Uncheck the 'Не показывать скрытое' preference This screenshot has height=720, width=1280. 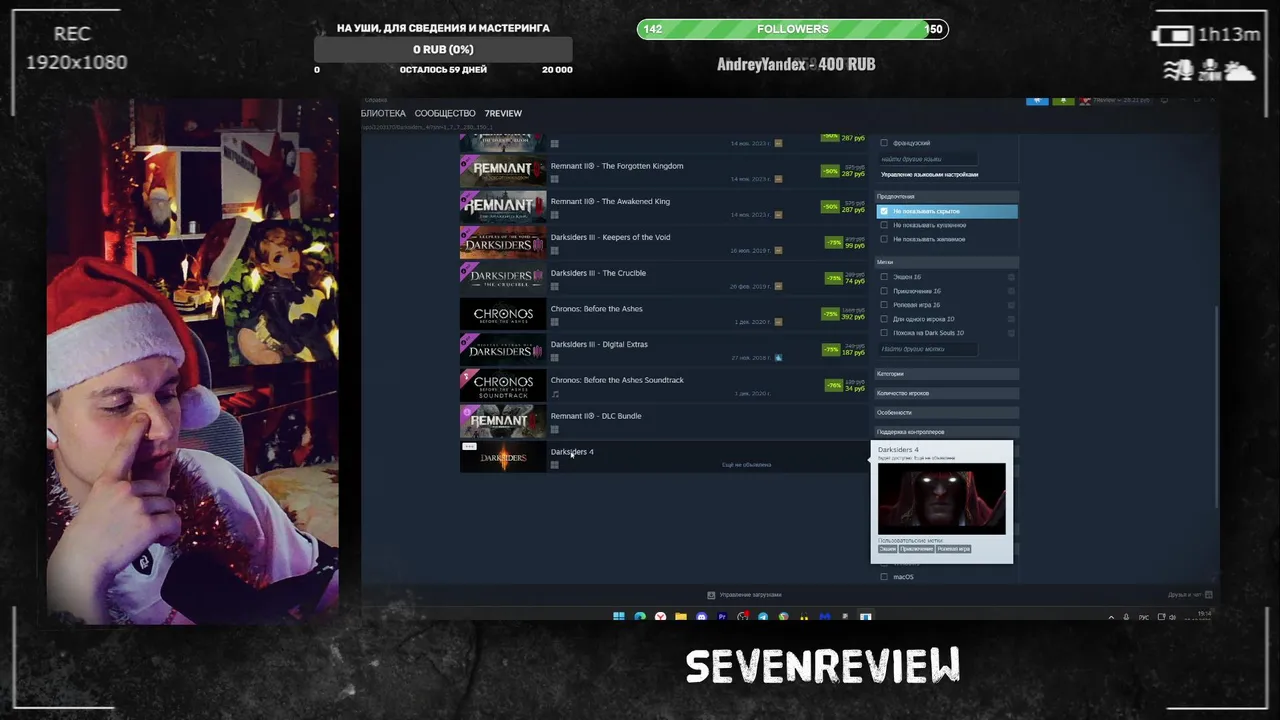[x=884, y=211]
